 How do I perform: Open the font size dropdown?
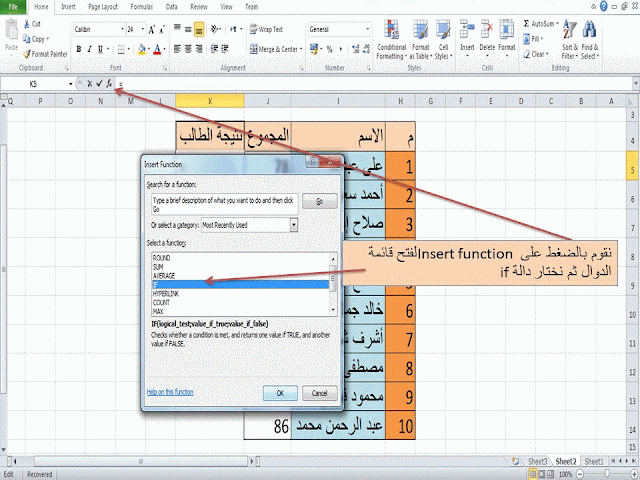[x=142, y=29]
